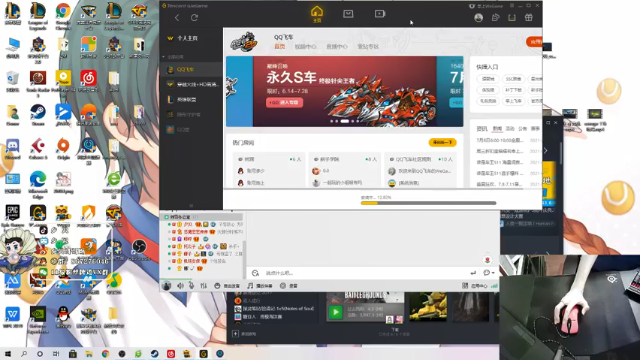
Task: Open the WeGame home tab icon
Action: click(x=317, y=14)
